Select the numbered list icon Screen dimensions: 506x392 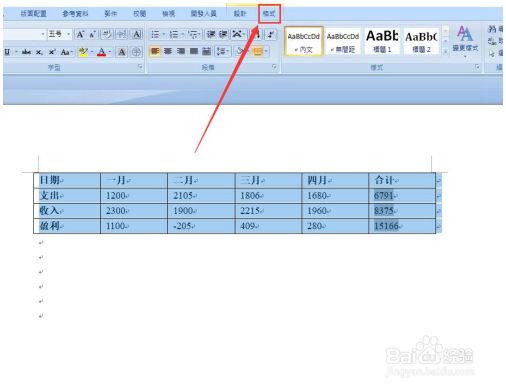174,34
